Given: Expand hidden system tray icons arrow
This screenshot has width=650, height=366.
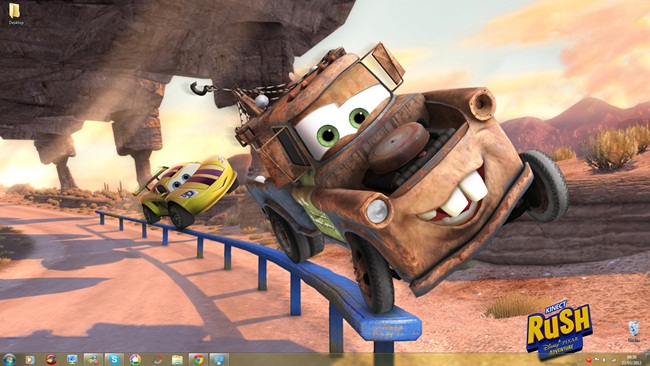Looking at the screenshot, I should click(x=580, y=360).
